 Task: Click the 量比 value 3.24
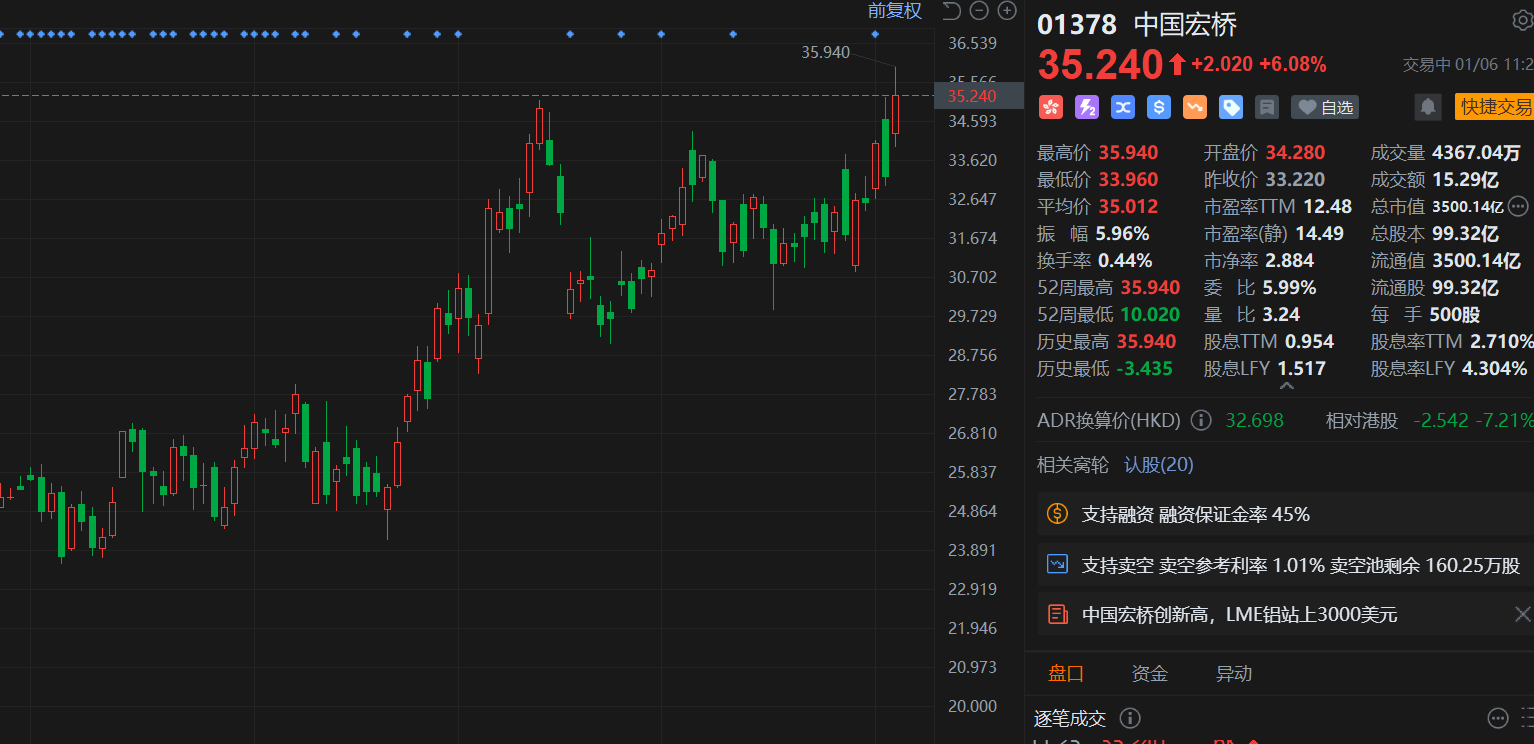click(1281, 315)
